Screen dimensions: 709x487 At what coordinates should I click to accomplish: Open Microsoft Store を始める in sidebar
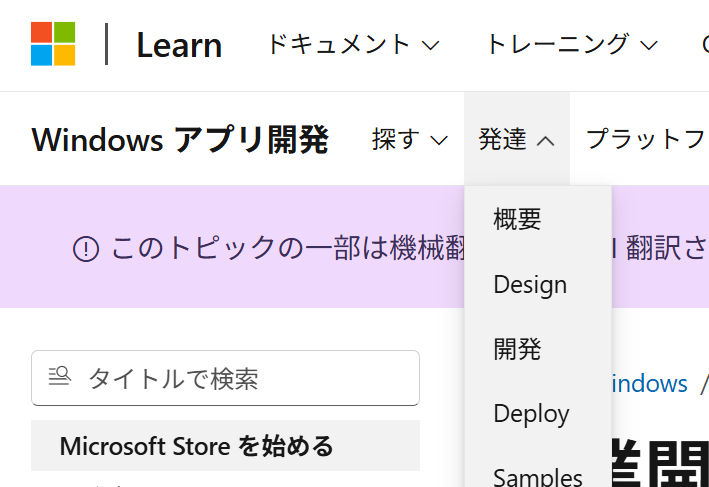point(225,446)
